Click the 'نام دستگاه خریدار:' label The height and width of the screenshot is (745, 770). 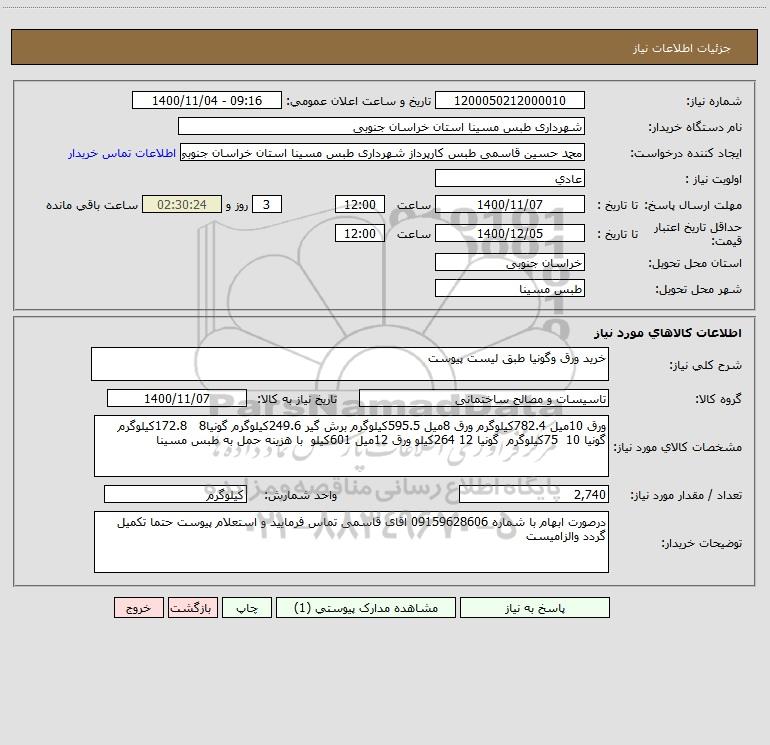coord(695,128)
